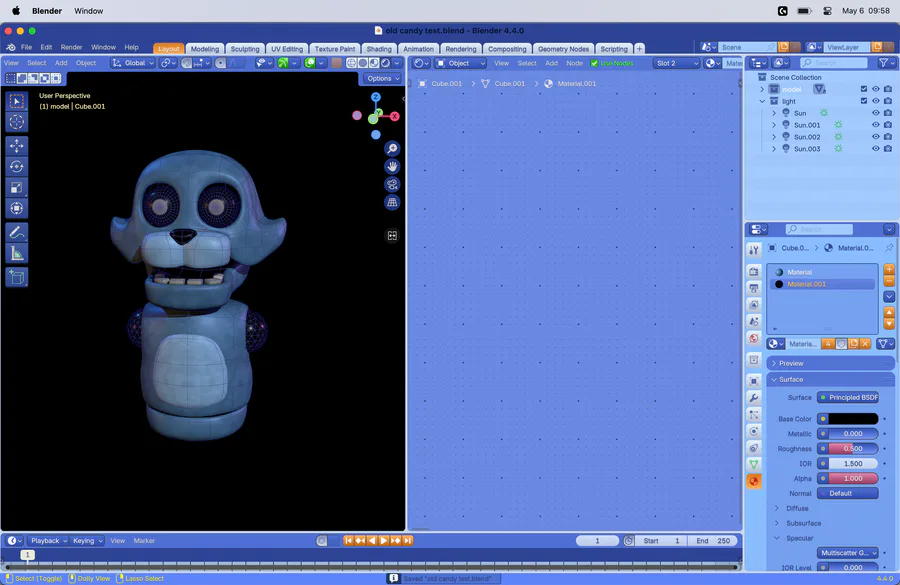Move material slot up
Screen dimensions: 900x585
[889, 313]
